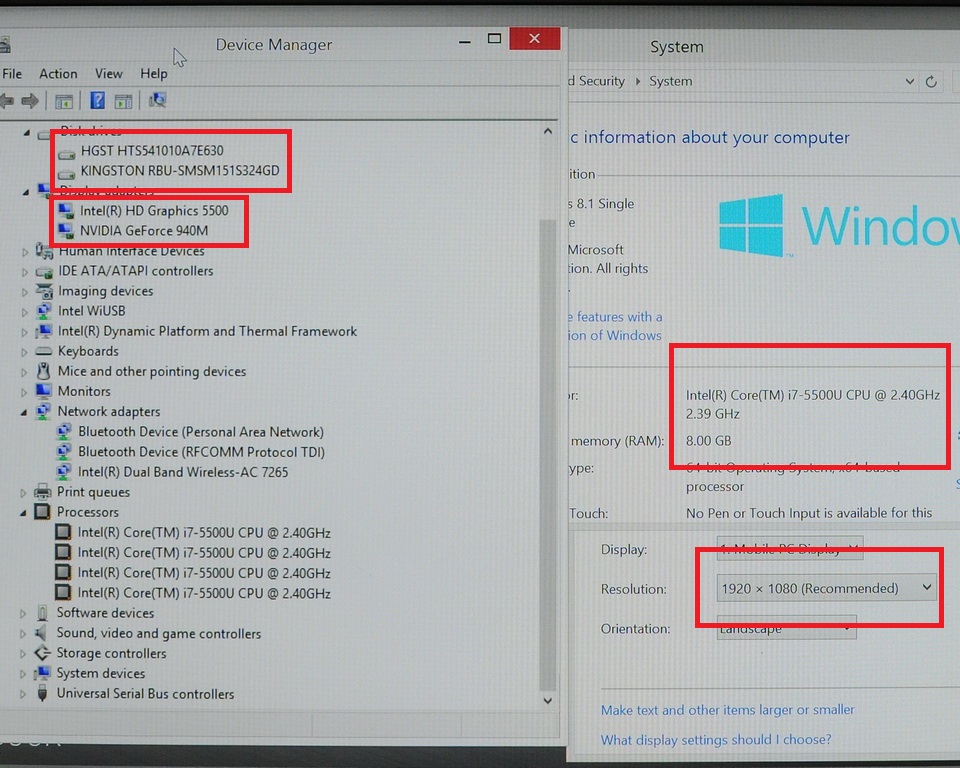
Task: Click Scan for hardware changes icon
Action: pos(157,100)
